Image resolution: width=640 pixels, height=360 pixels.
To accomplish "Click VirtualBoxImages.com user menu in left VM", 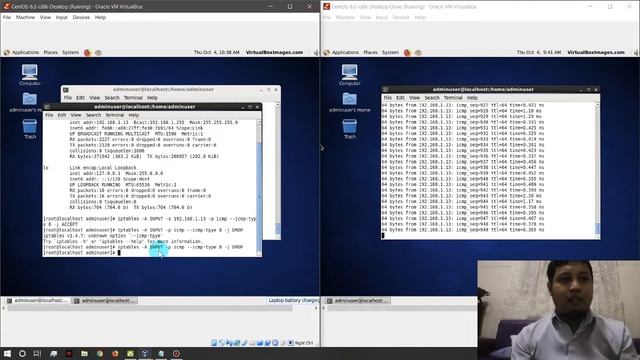I will click(274, 52).
